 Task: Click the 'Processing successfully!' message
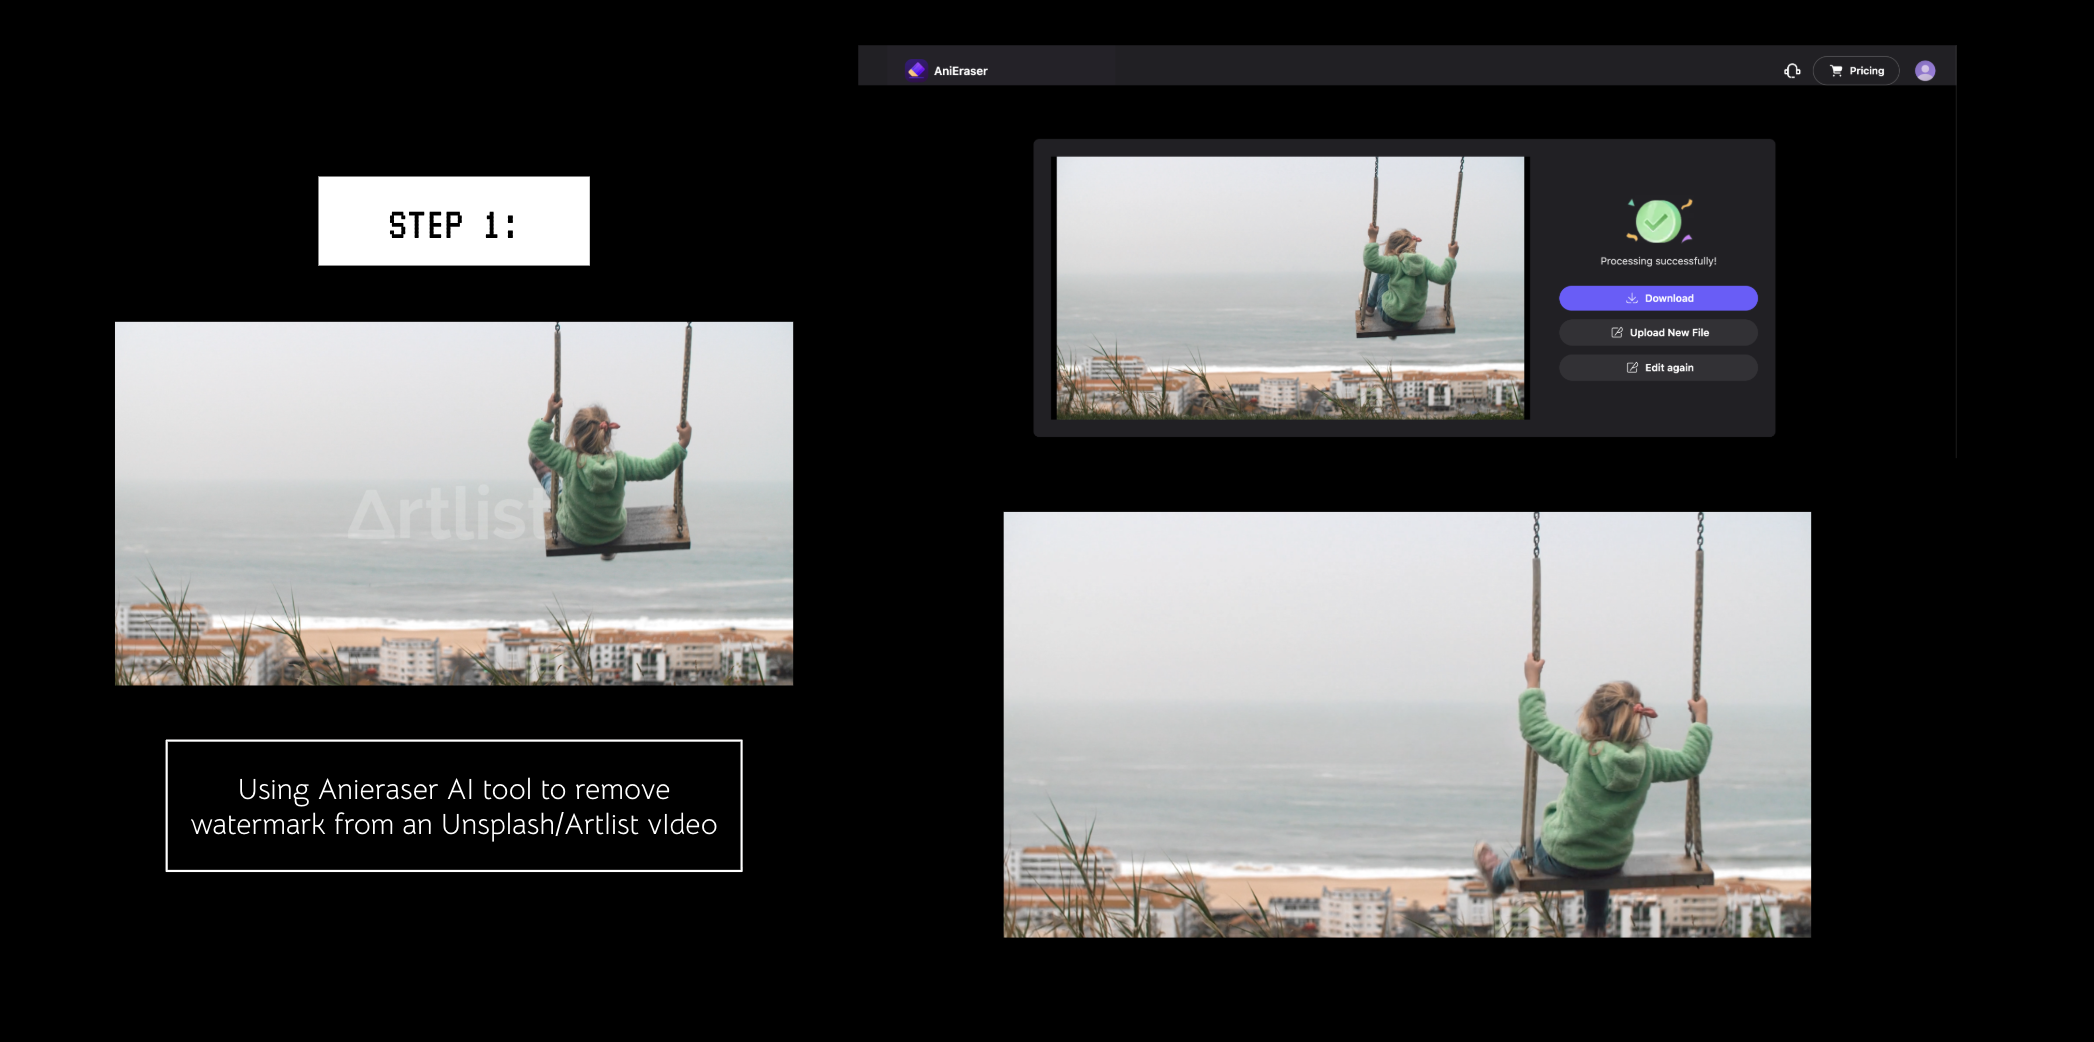tap(1657, 261)
